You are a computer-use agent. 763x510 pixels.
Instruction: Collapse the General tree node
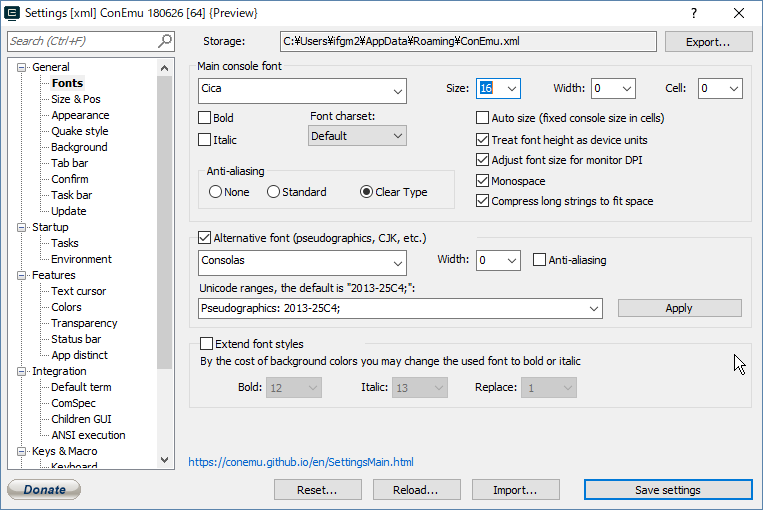23,67
